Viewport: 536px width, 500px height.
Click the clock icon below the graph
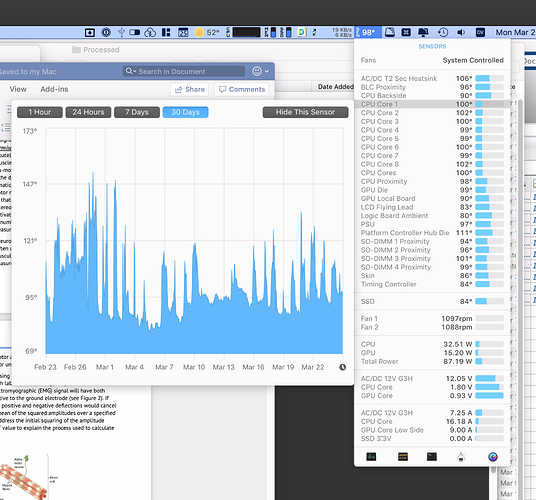[x=343, y=367]
